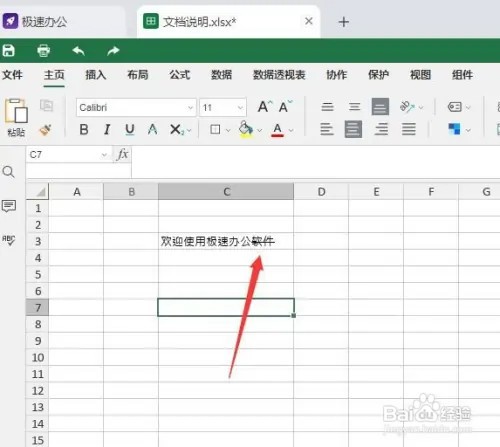Switch to the 视图 tab
Screen dimensions: 500x447
(421, 75)
